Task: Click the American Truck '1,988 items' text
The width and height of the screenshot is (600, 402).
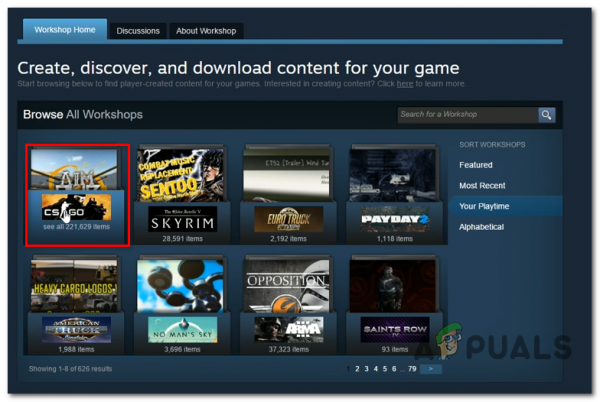Action: click(77, 349)
